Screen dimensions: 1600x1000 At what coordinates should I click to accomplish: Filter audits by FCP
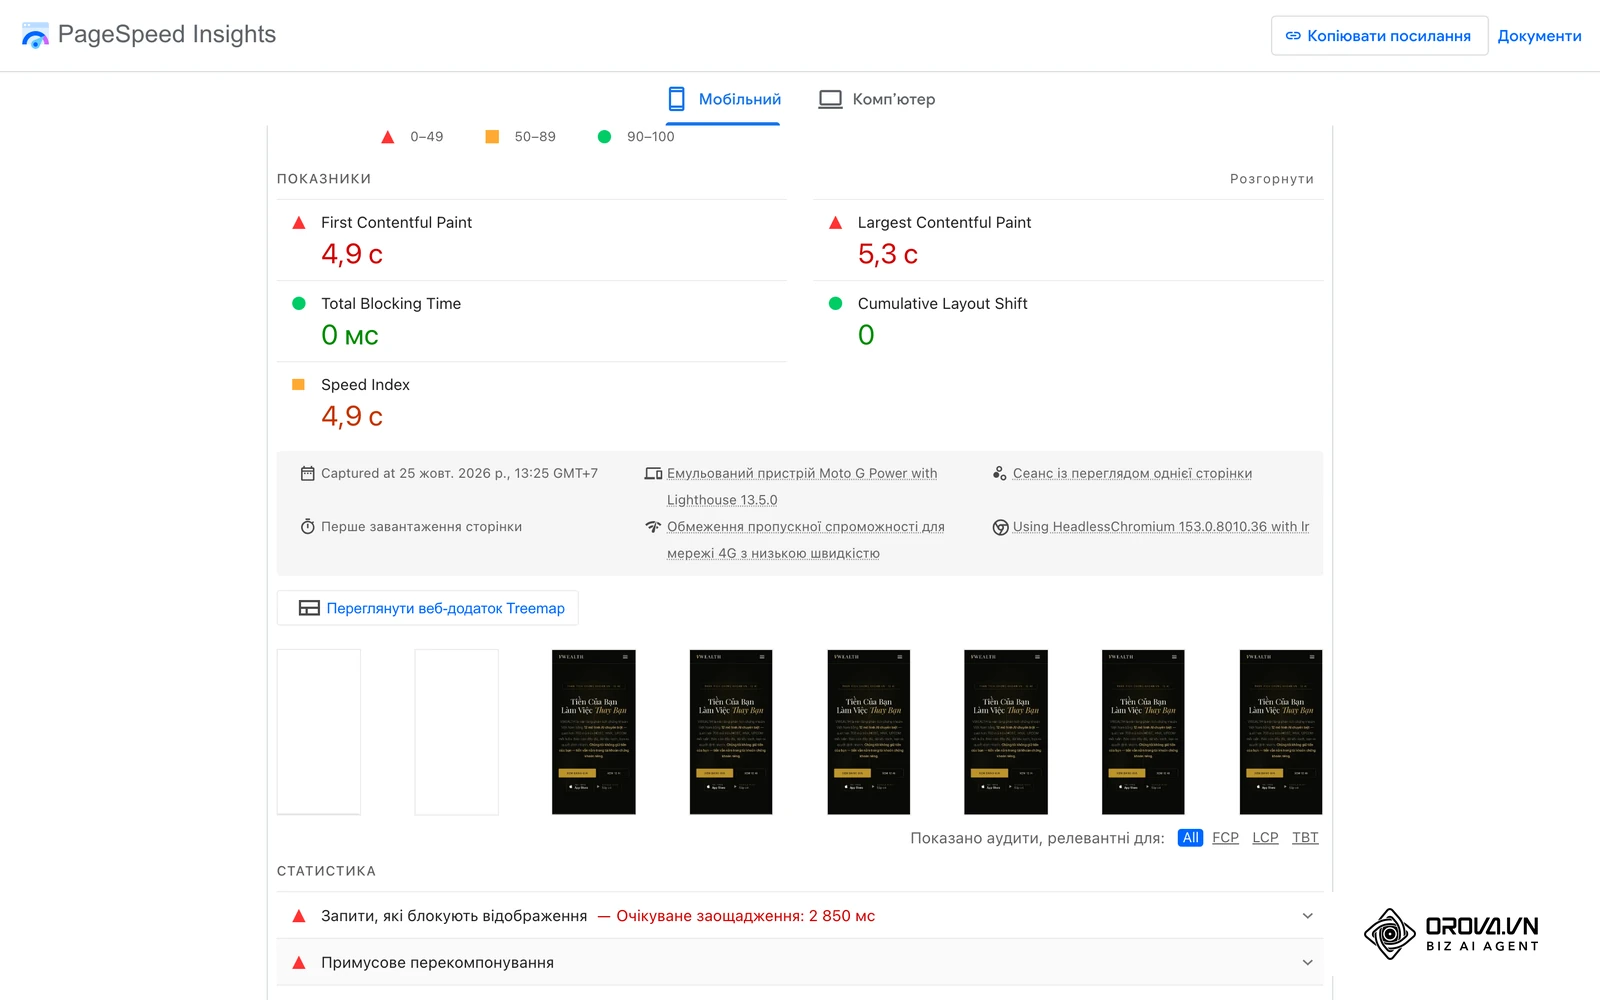coord(1225,838)
